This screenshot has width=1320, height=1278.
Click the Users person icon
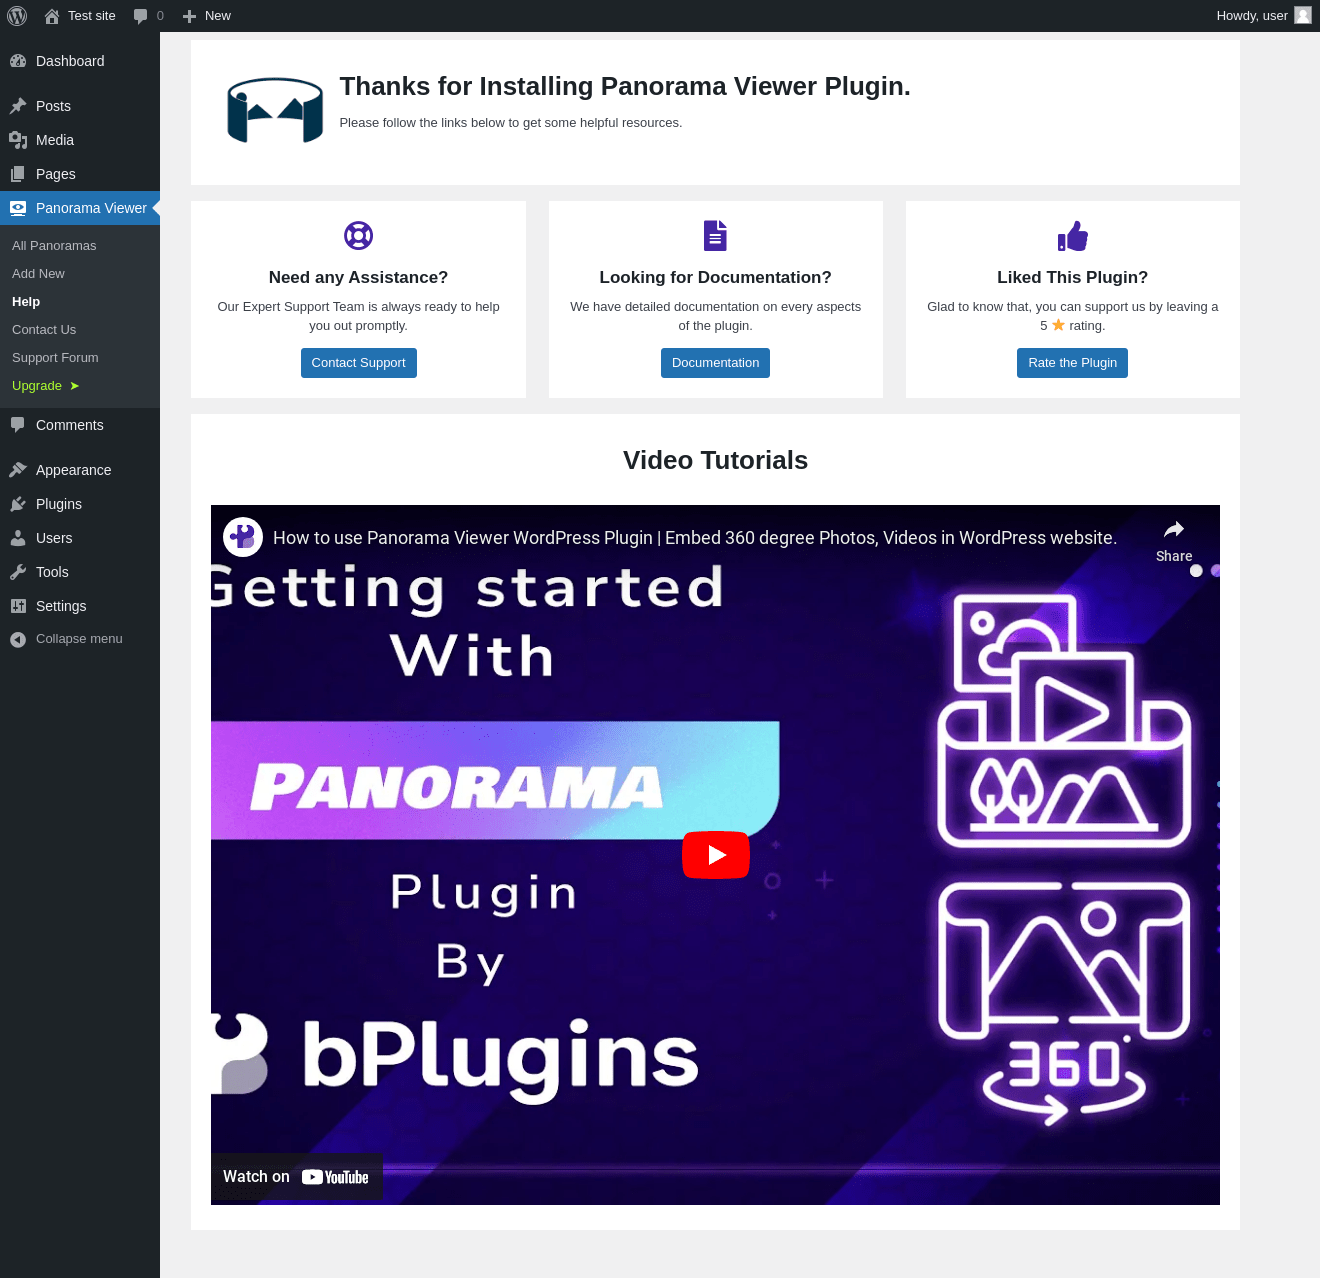tap(18, 538)
